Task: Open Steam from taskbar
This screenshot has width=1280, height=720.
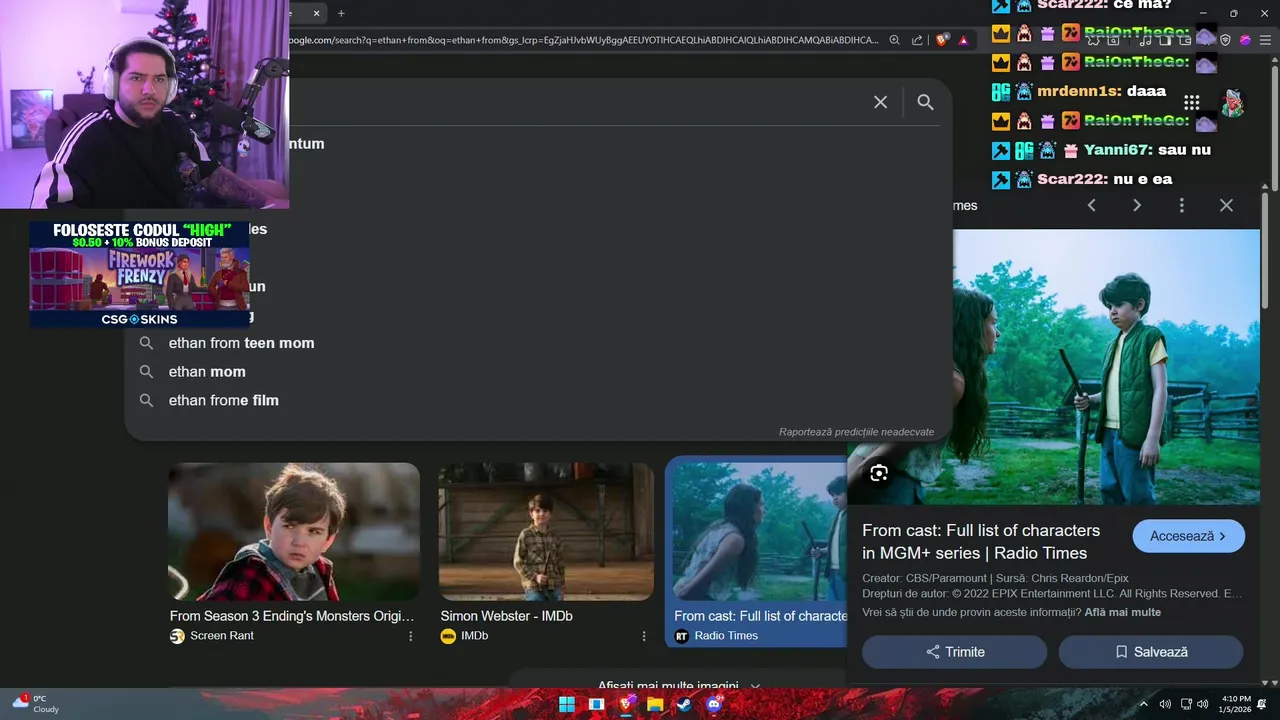Action: [x=684, y=704]
